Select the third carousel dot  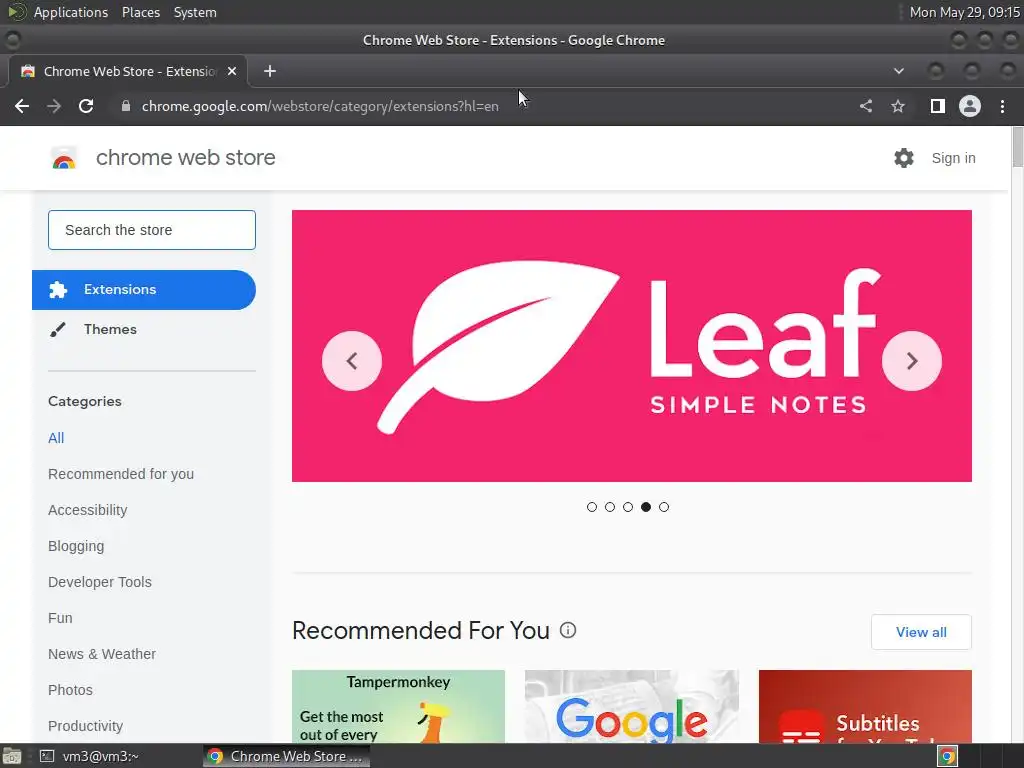(x=628, y=507)
